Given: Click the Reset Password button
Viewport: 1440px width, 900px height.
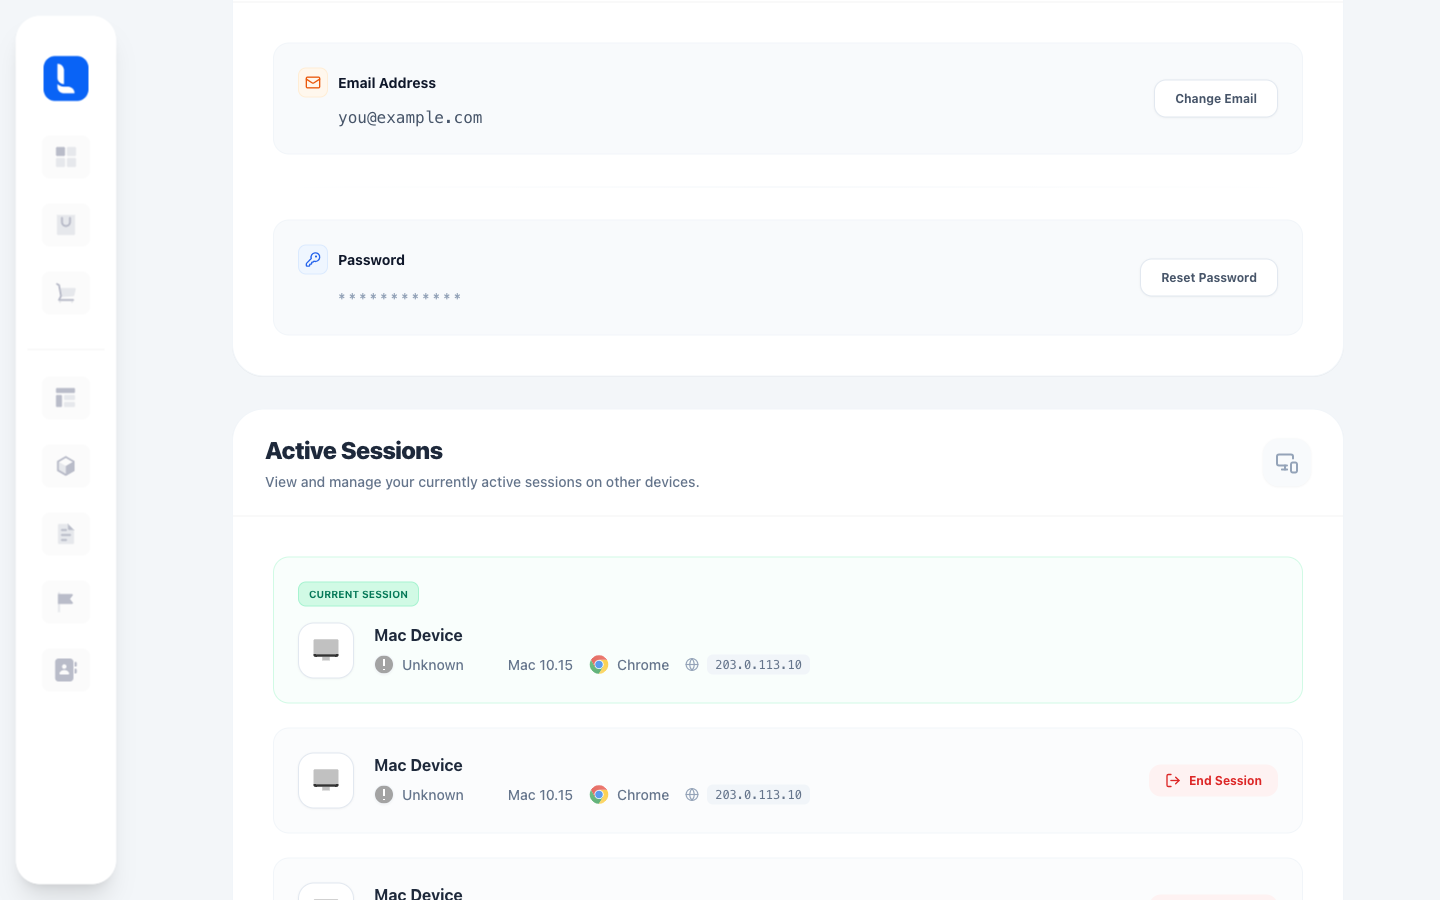Looking at the screenshot, I should pos(1209,278).
